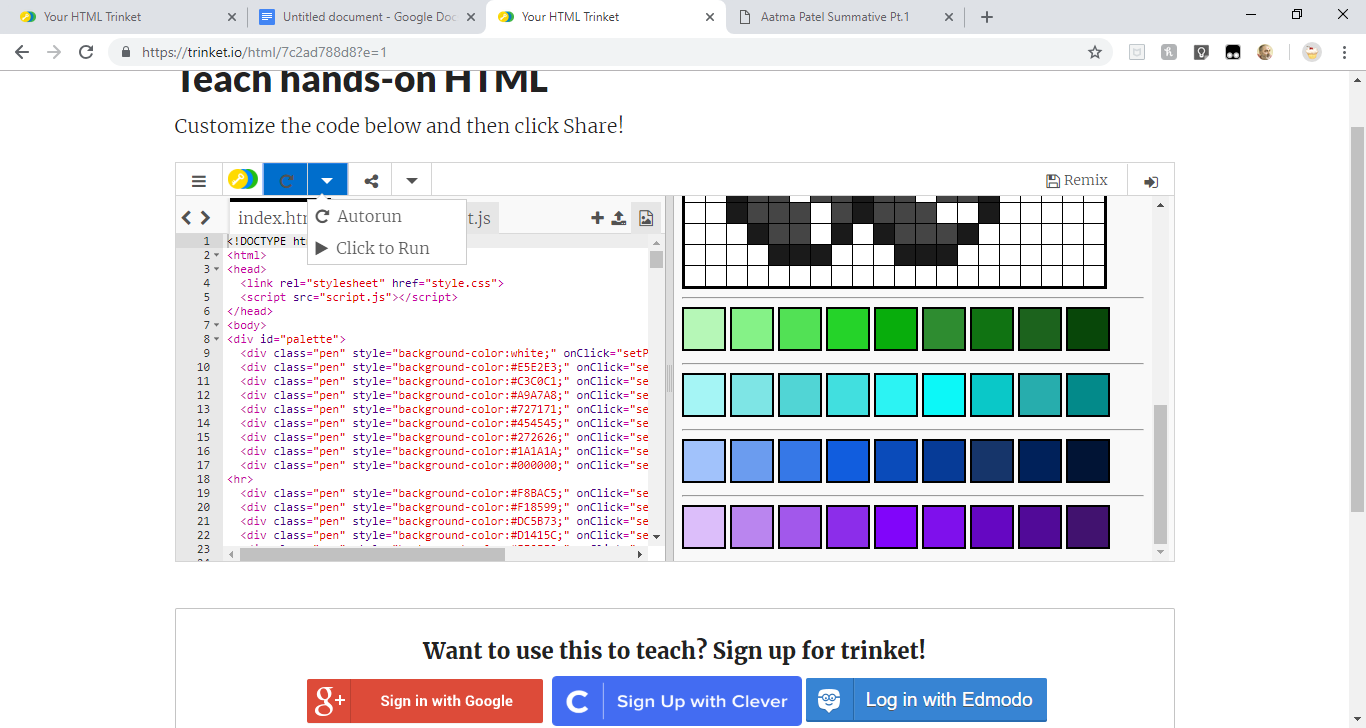Click the upload file icon

point(619,217)
